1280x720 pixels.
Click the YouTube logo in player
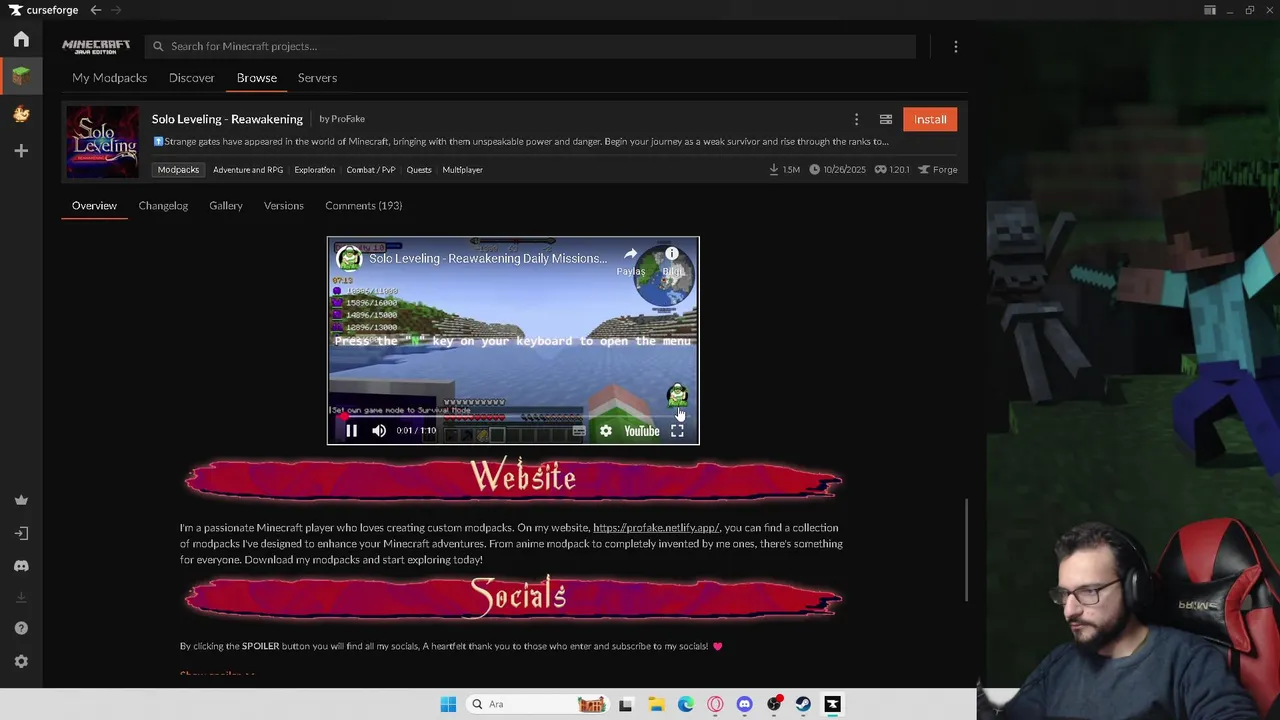pos(642,431)
